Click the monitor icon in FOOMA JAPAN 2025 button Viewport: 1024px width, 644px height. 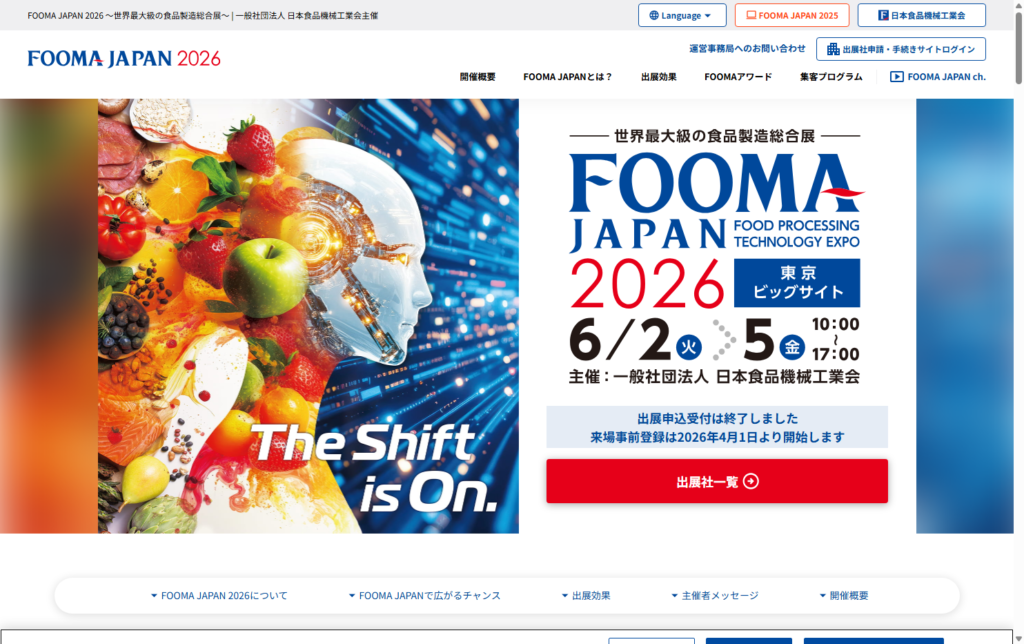[751, 16]
